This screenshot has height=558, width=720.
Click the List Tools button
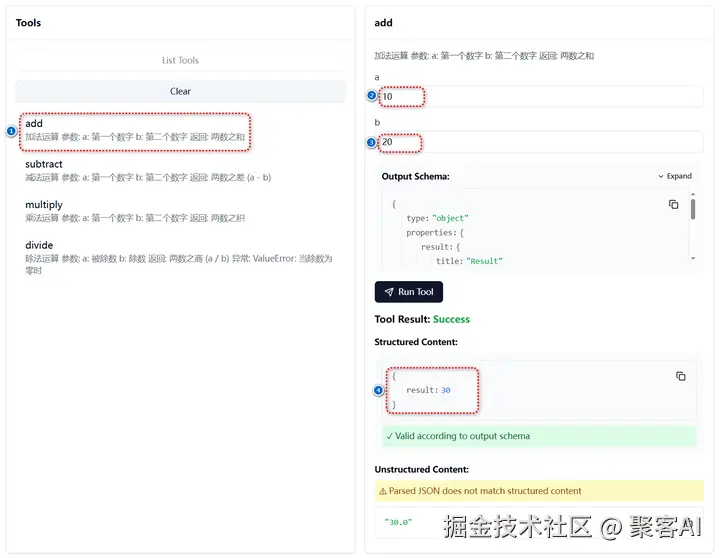(180, 60)
